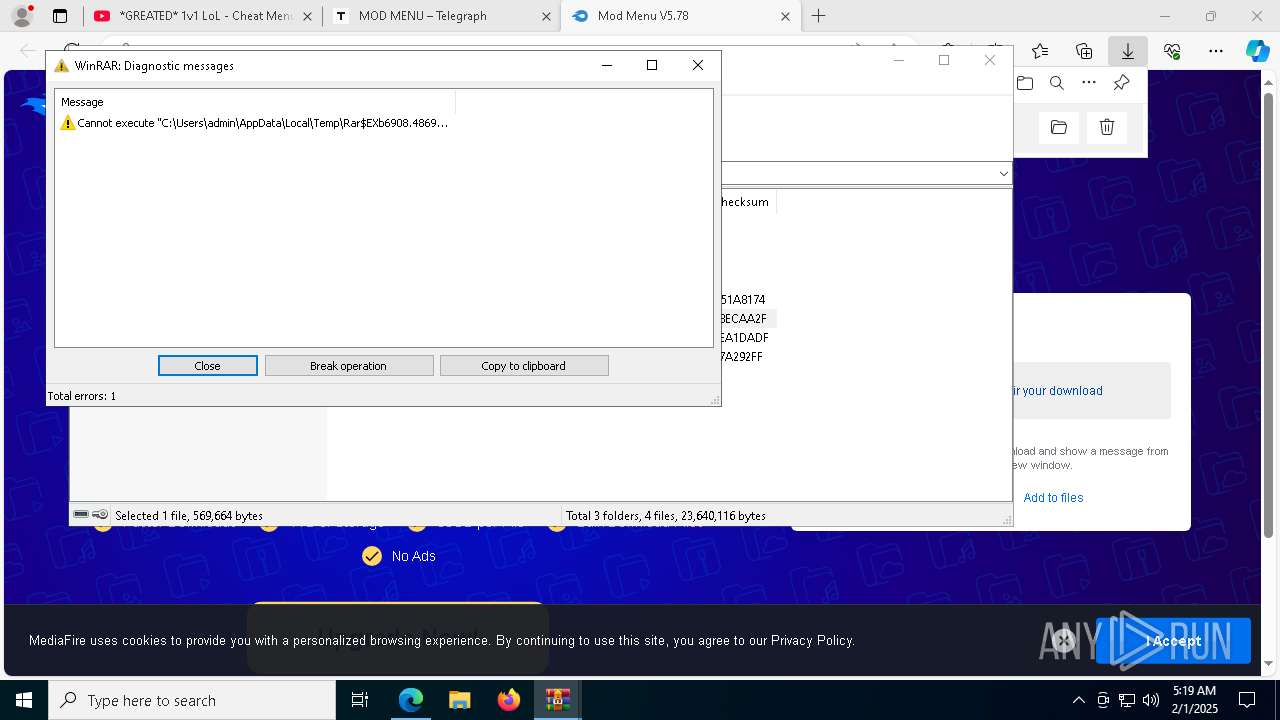Click the 'Add to files' link
The height and width of the screenshot is (720, 1280).
(x=1053, y=498)
